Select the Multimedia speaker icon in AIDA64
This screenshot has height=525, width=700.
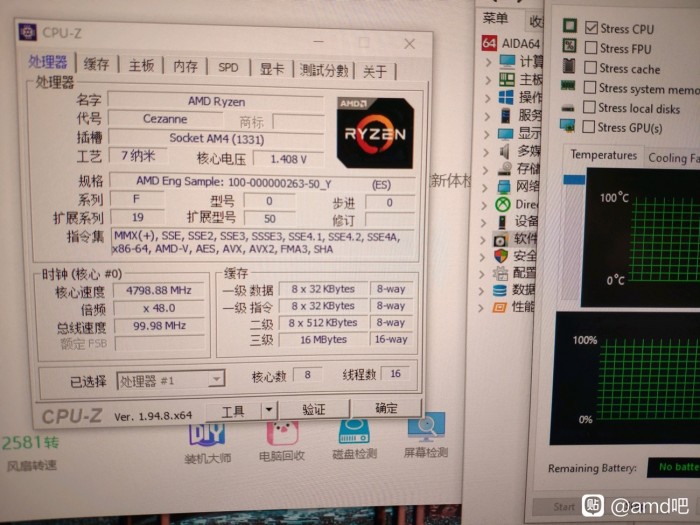pos(504,151)
